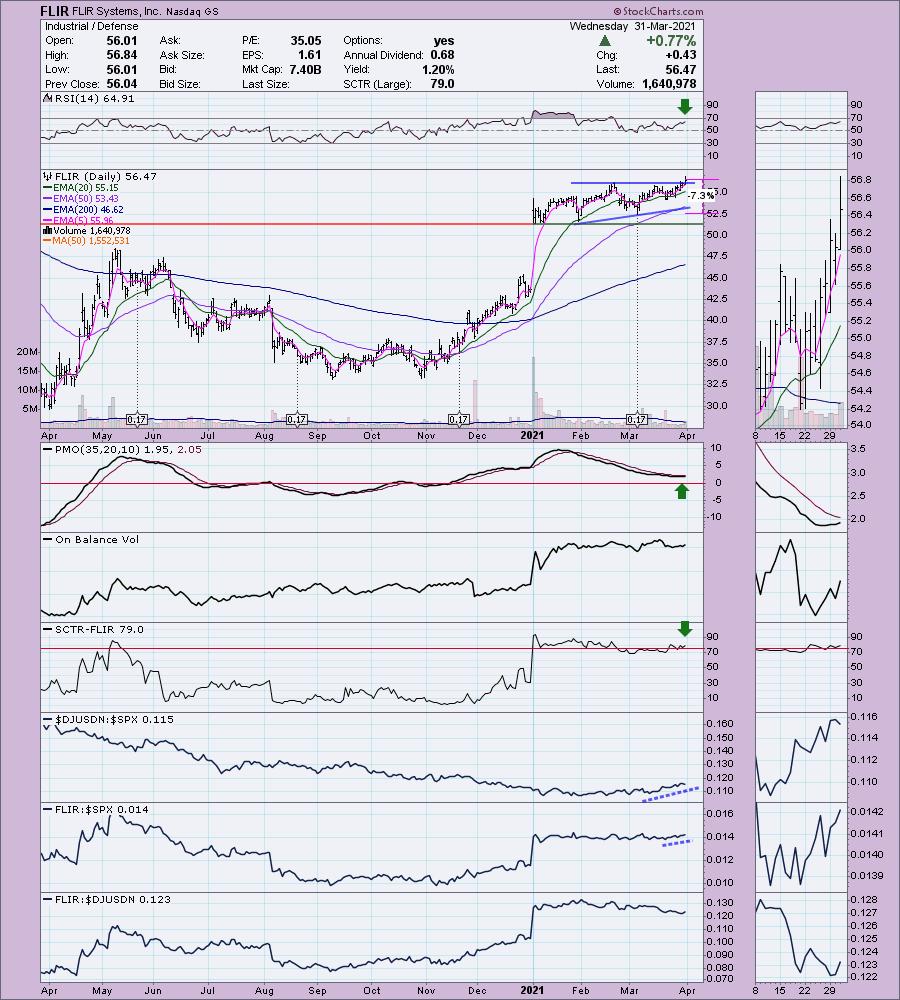
Task: Click the 0.128 label on the zoomed thumbnail chart
Action: tap(864, 899)
